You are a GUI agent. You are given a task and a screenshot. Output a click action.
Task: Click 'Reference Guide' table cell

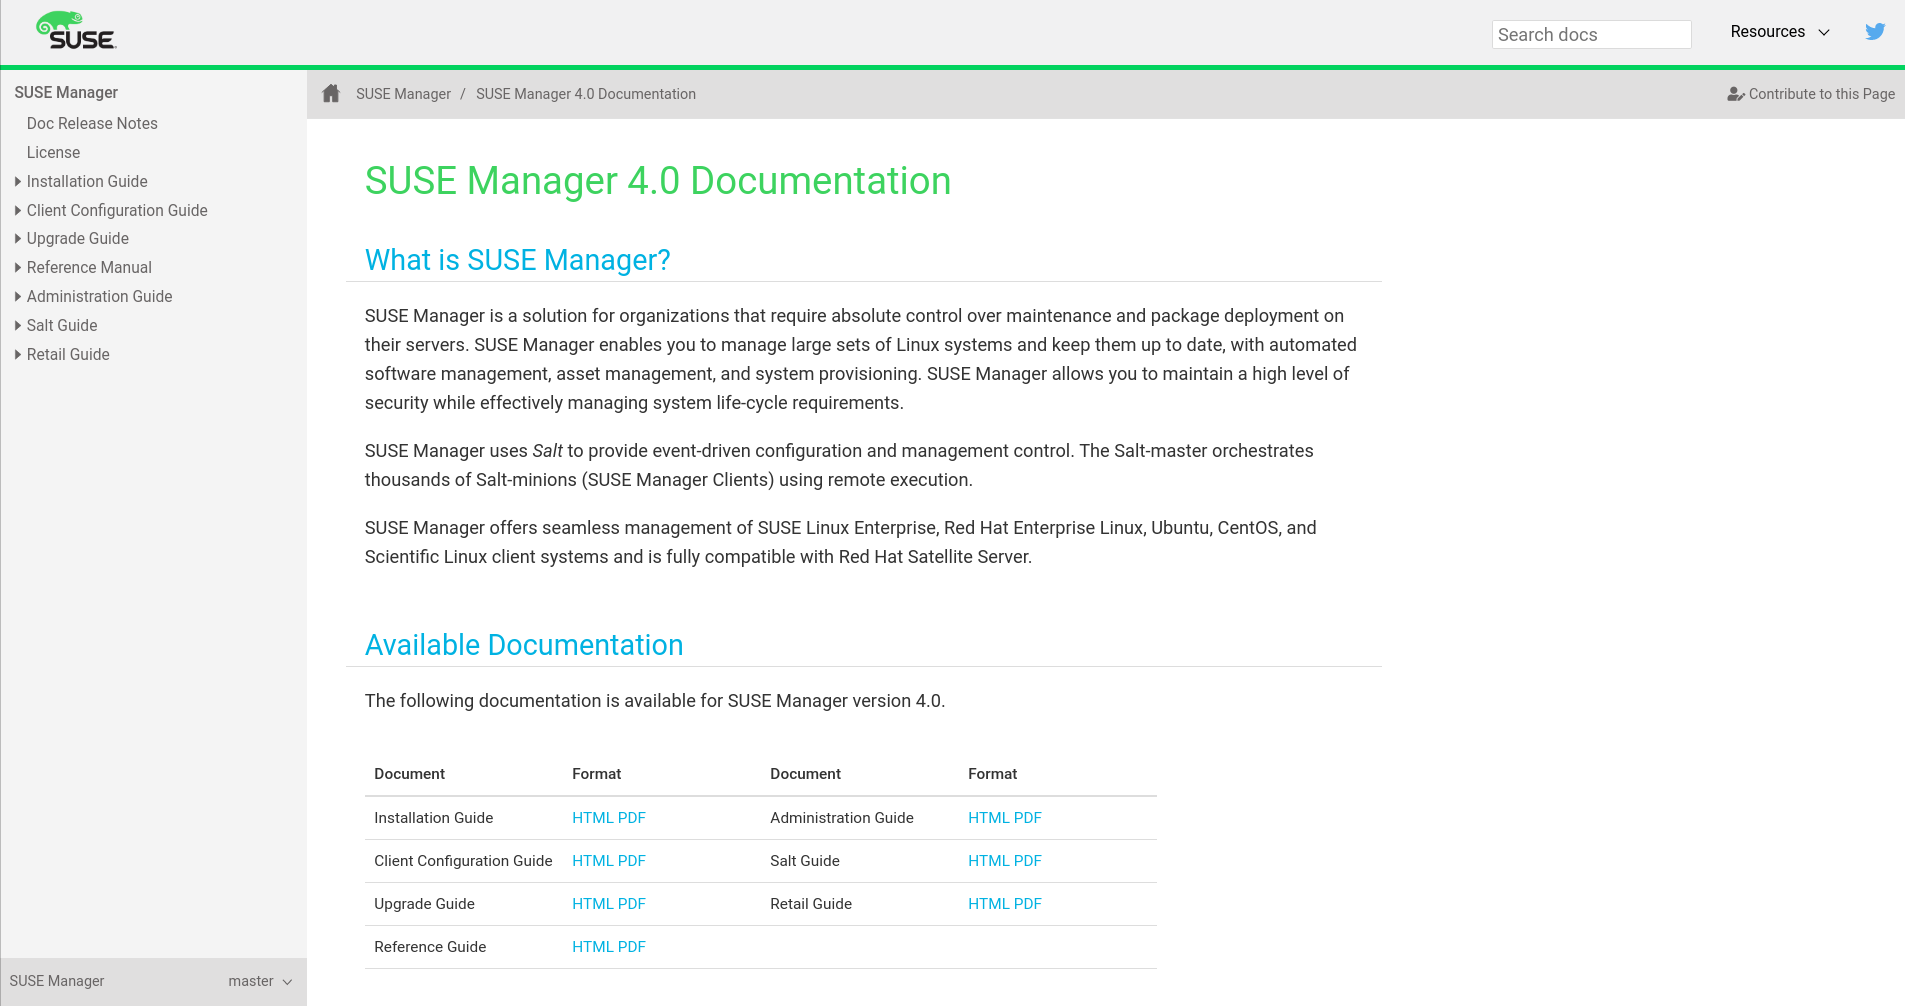click(430, 947)
